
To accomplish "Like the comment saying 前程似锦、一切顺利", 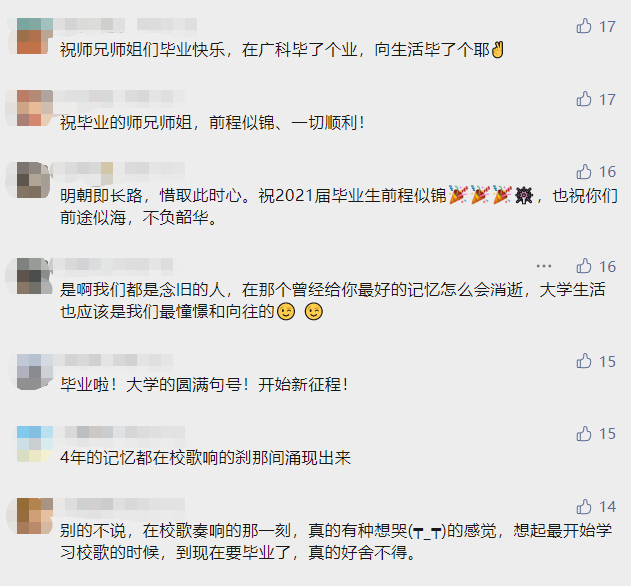I will (584, 99).
